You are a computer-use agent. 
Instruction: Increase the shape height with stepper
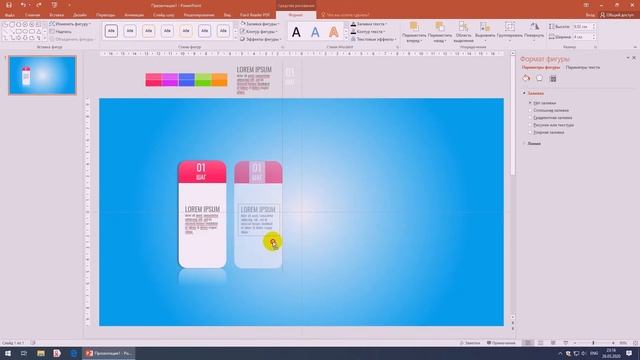tap(593, 25)
